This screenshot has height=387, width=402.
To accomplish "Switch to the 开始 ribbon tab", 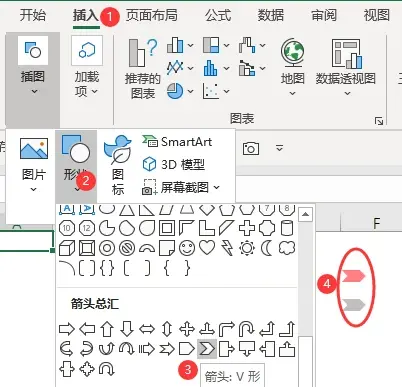I will pyautogui.click(x=33, y=15).
